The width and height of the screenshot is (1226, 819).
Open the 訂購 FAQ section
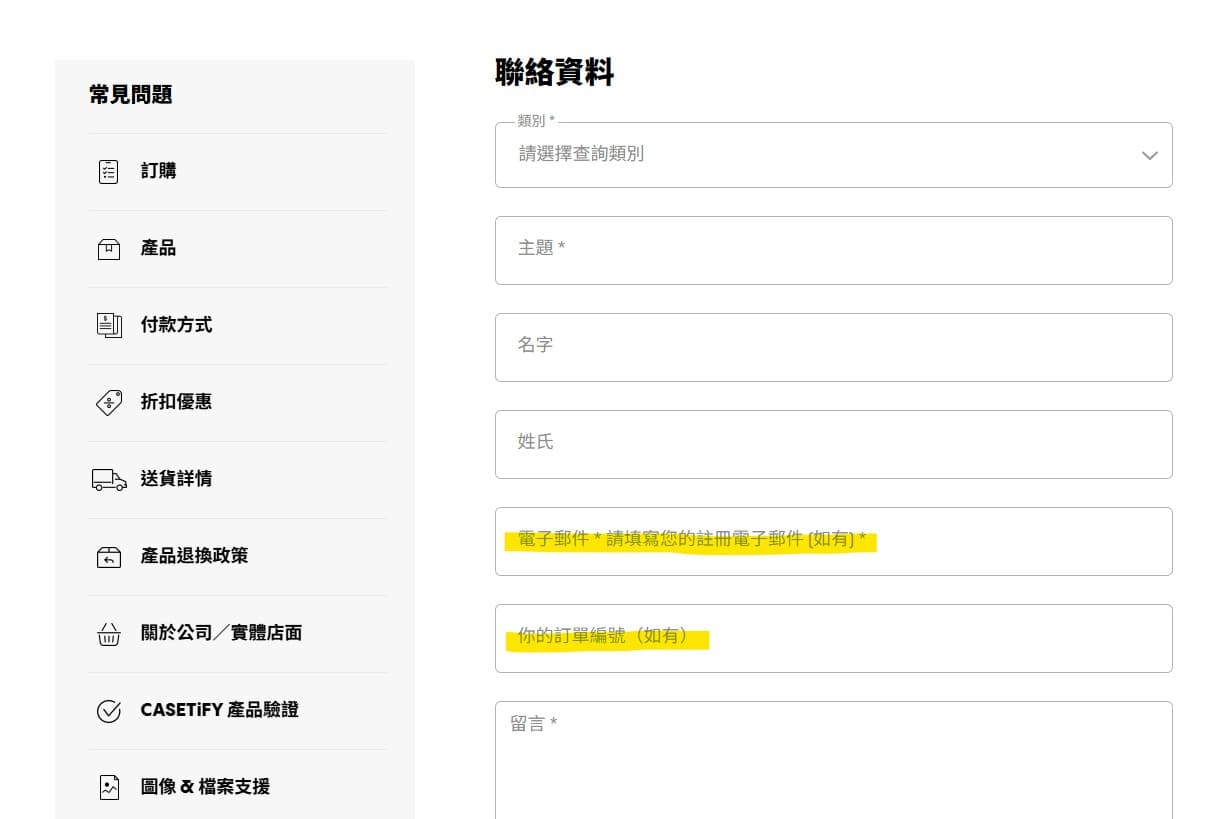pos(238,171)
